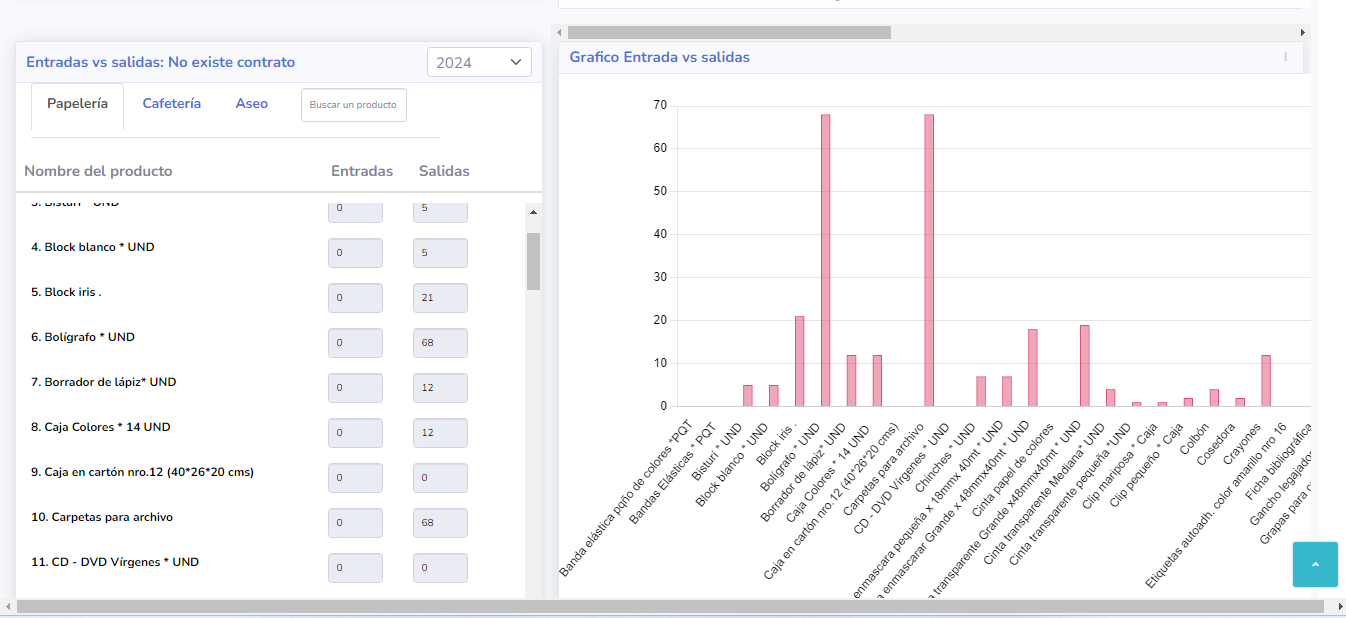Switch to the Papelería tab
The height and width of the screenshot is (618, 1346).
[x=77, y=104]
